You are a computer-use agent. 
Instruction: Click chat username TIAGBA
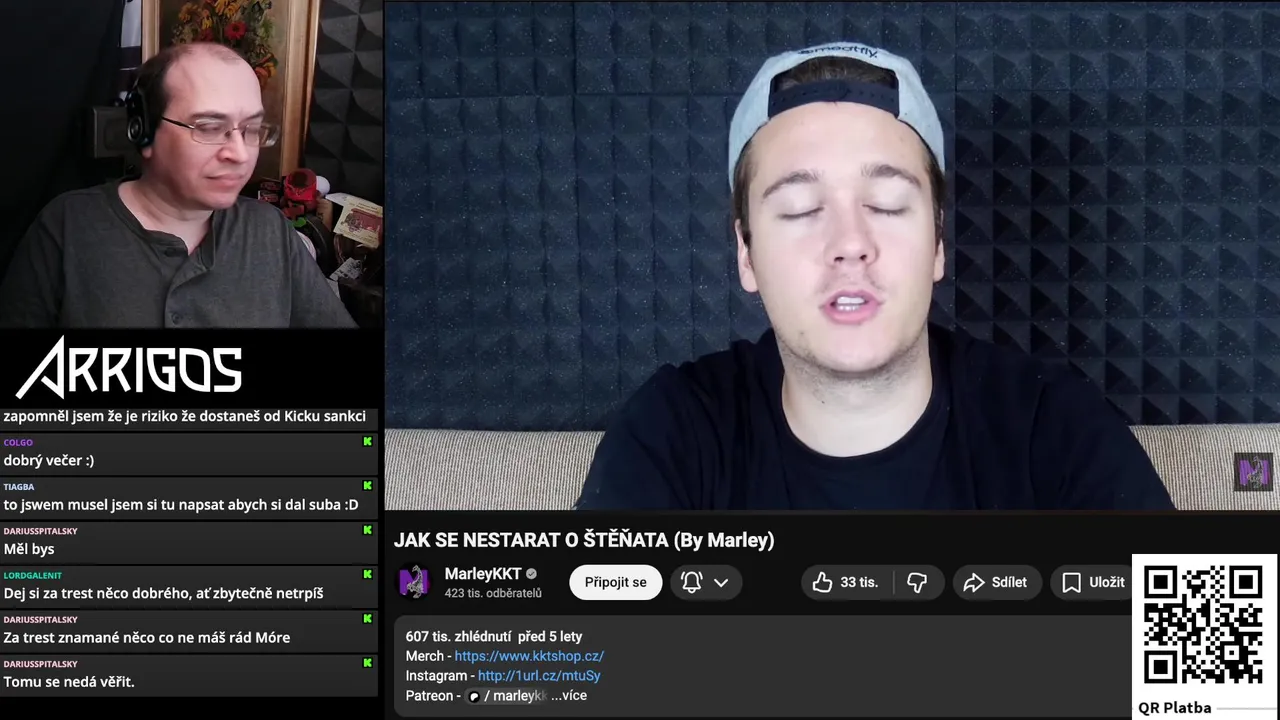point(18,487)
